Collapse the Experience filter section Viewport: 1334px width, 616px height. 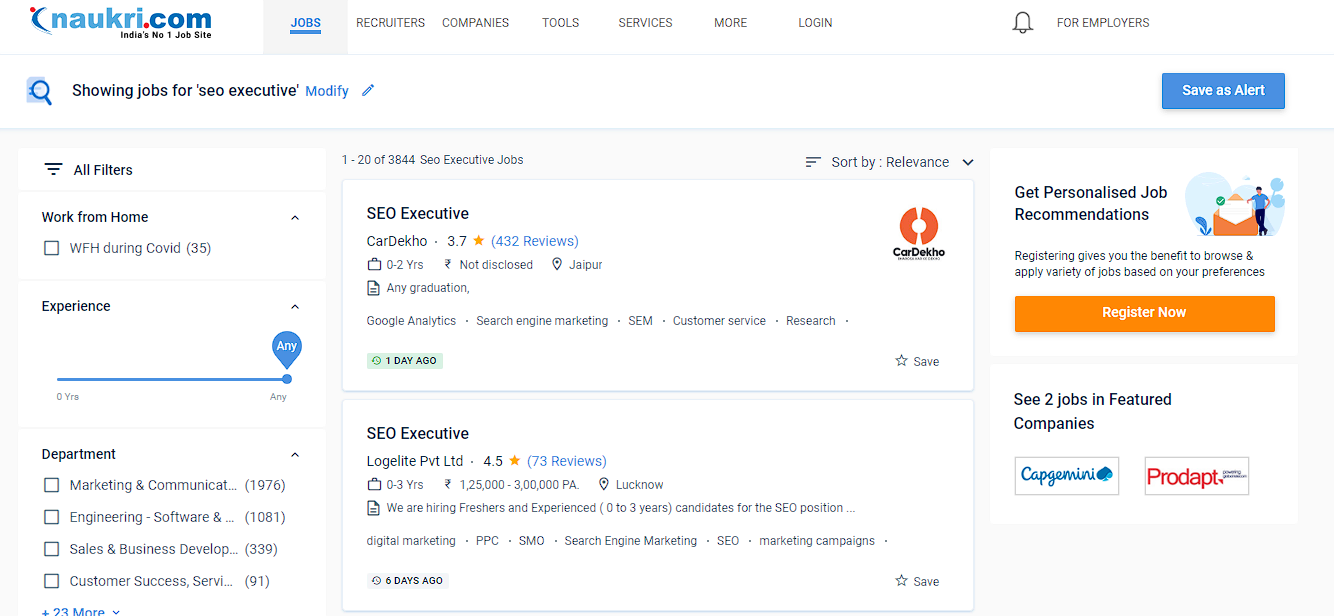pyautogui.click(x=294, y=306)
